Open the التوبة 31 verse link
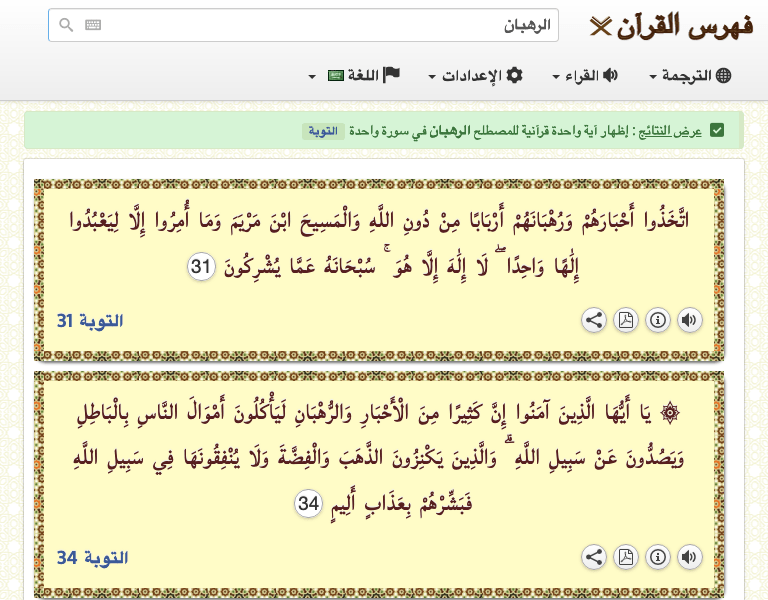The image size is (768, 600). click(90, 321)
